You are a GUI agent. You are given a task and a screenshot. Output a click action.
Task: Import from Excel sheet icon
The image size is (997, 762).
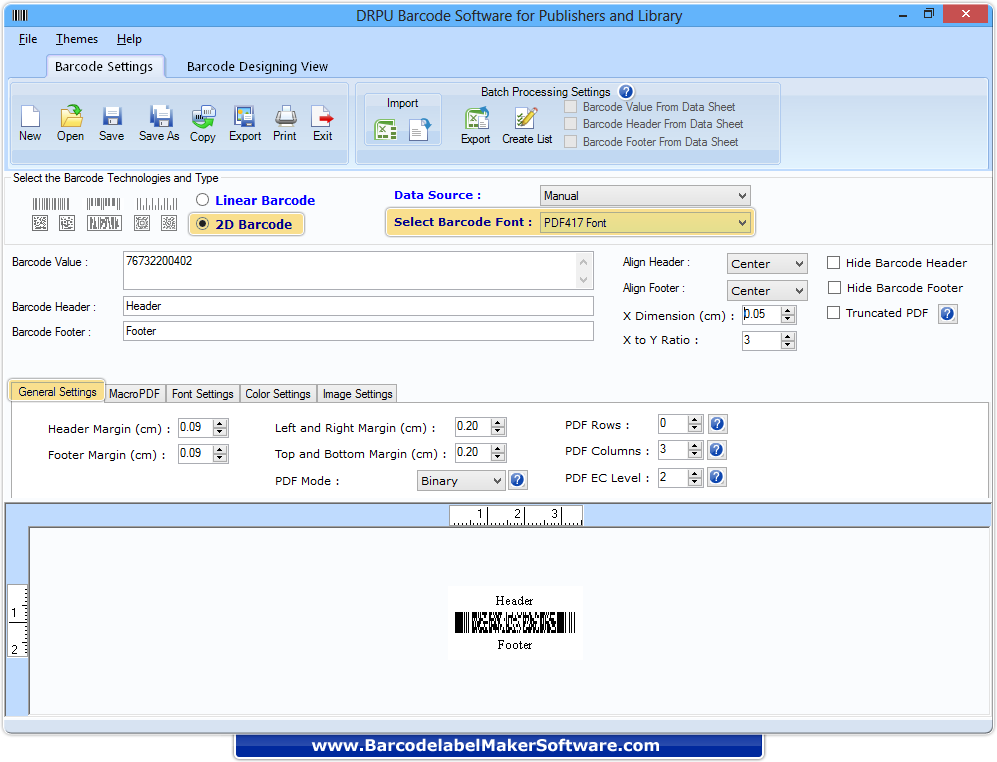pos(386,130)
